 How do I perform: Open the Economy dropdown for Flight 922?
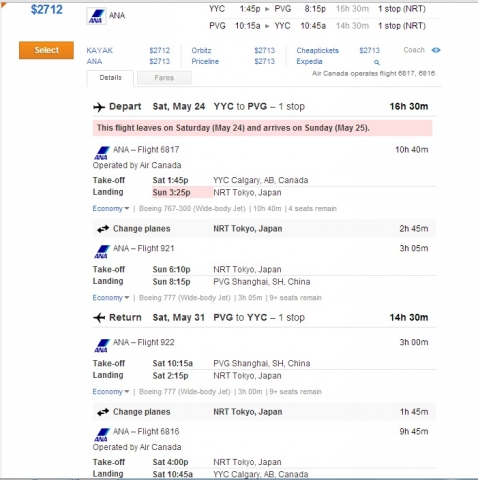[x=111, y=392]
